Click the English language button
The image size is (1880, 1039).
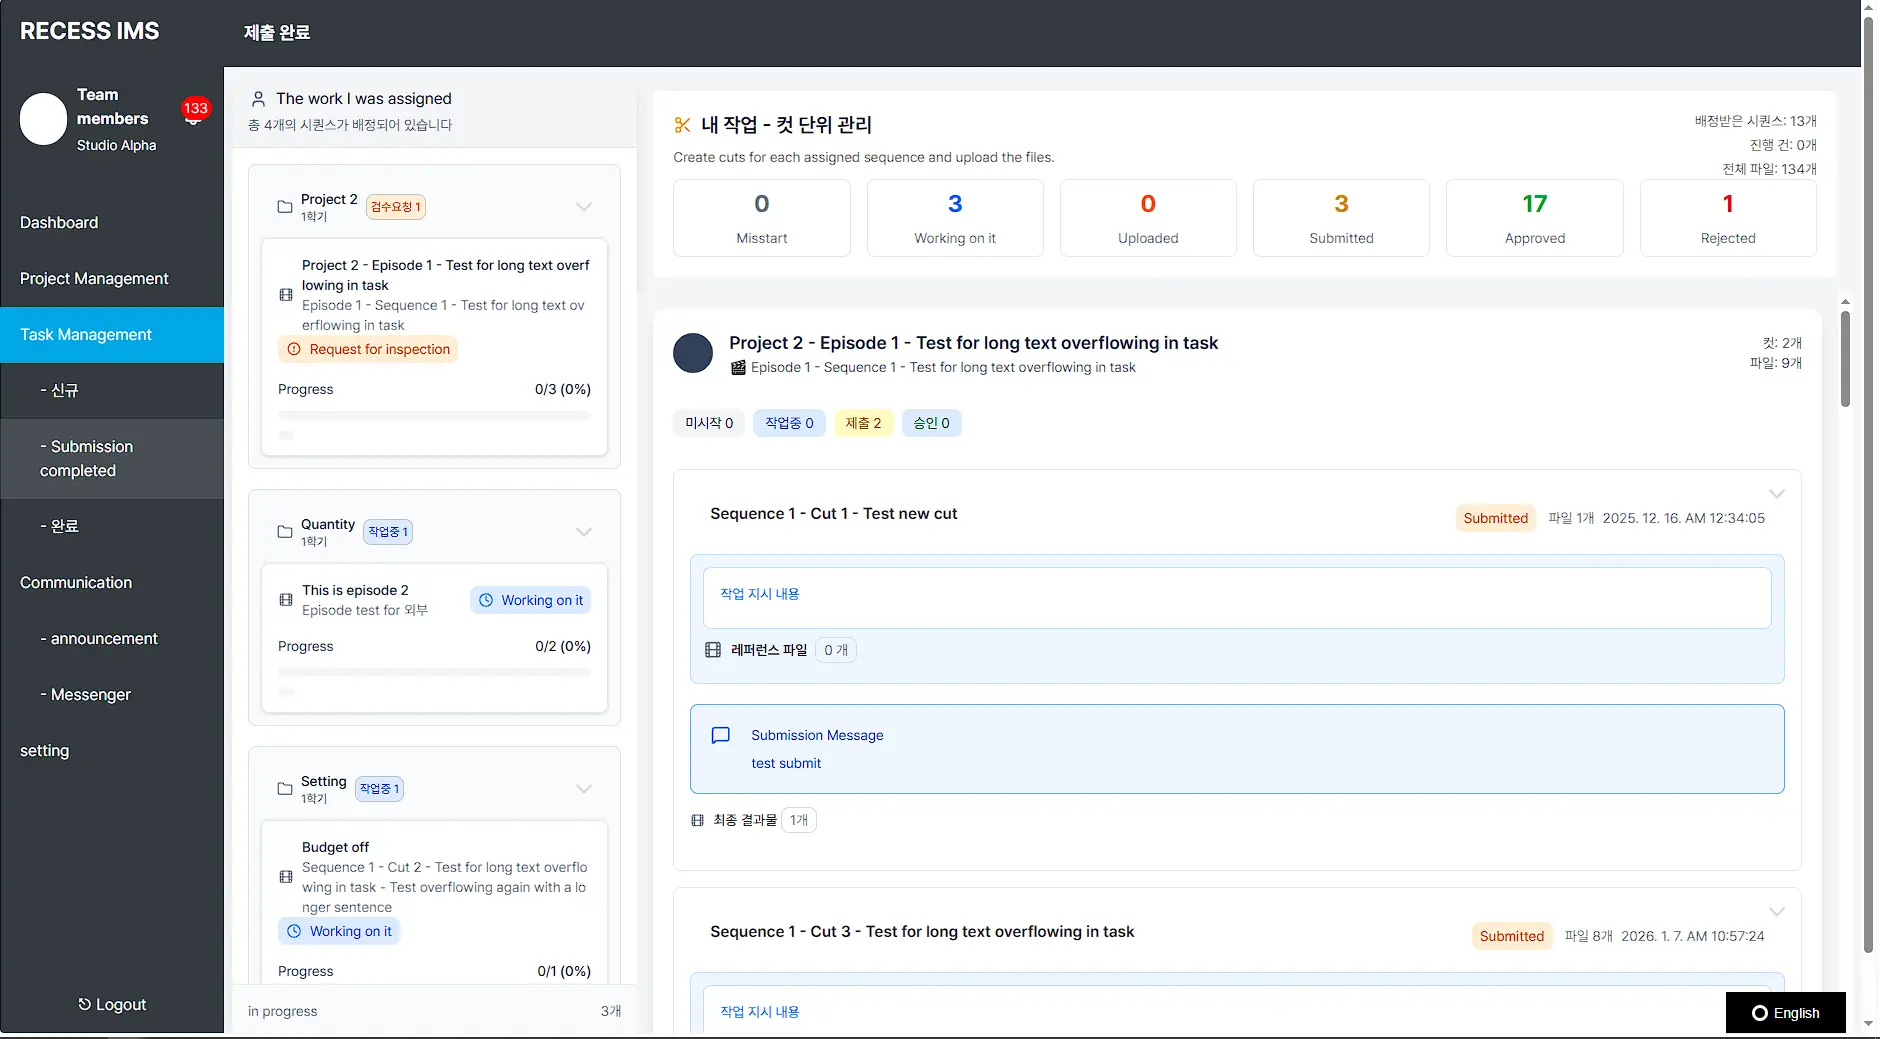point(1787,1012)
